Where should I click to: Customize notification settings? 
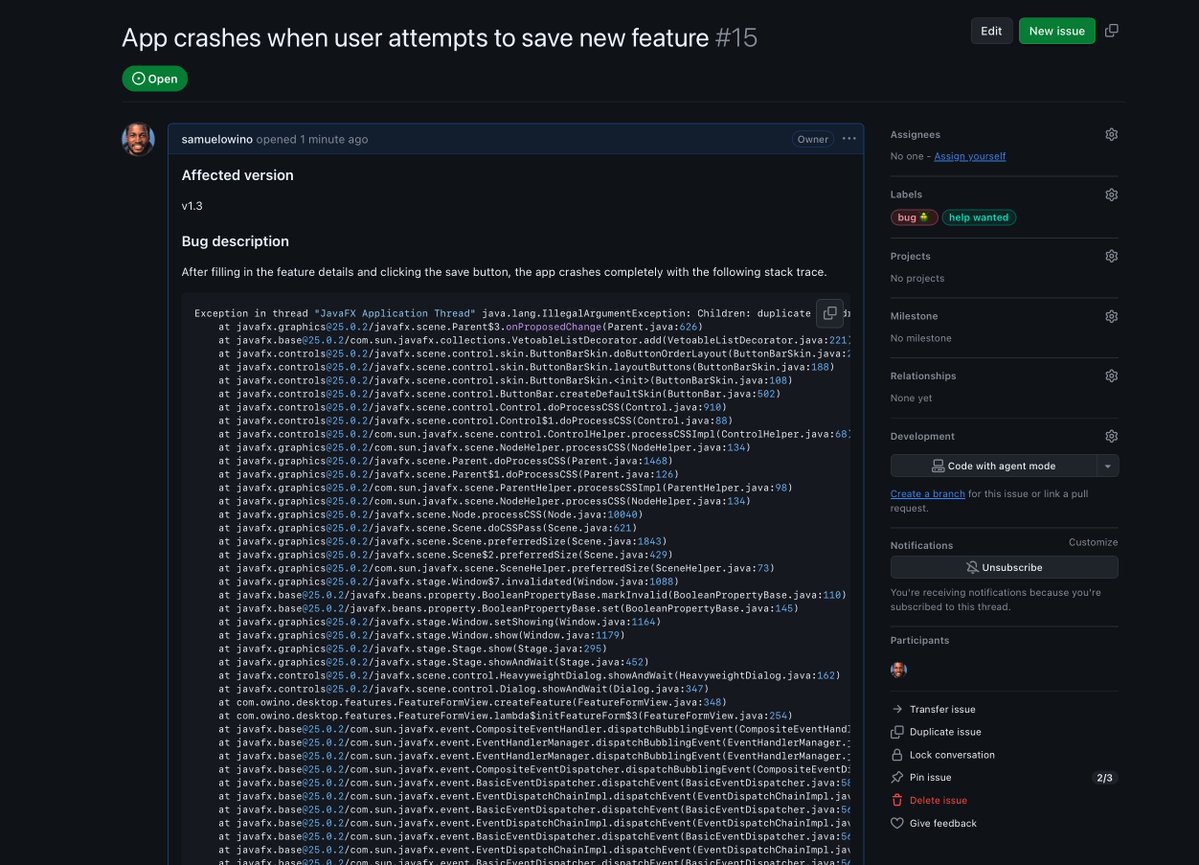[1093, 542]
